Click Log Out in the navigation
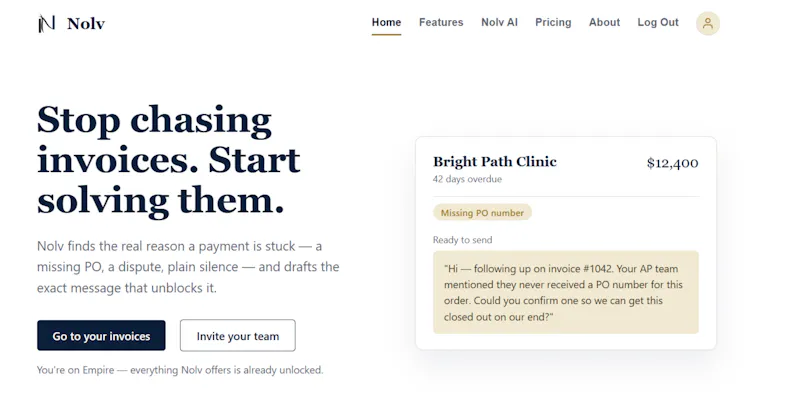This screenshot has width=800, height=400. click(658, 22)
